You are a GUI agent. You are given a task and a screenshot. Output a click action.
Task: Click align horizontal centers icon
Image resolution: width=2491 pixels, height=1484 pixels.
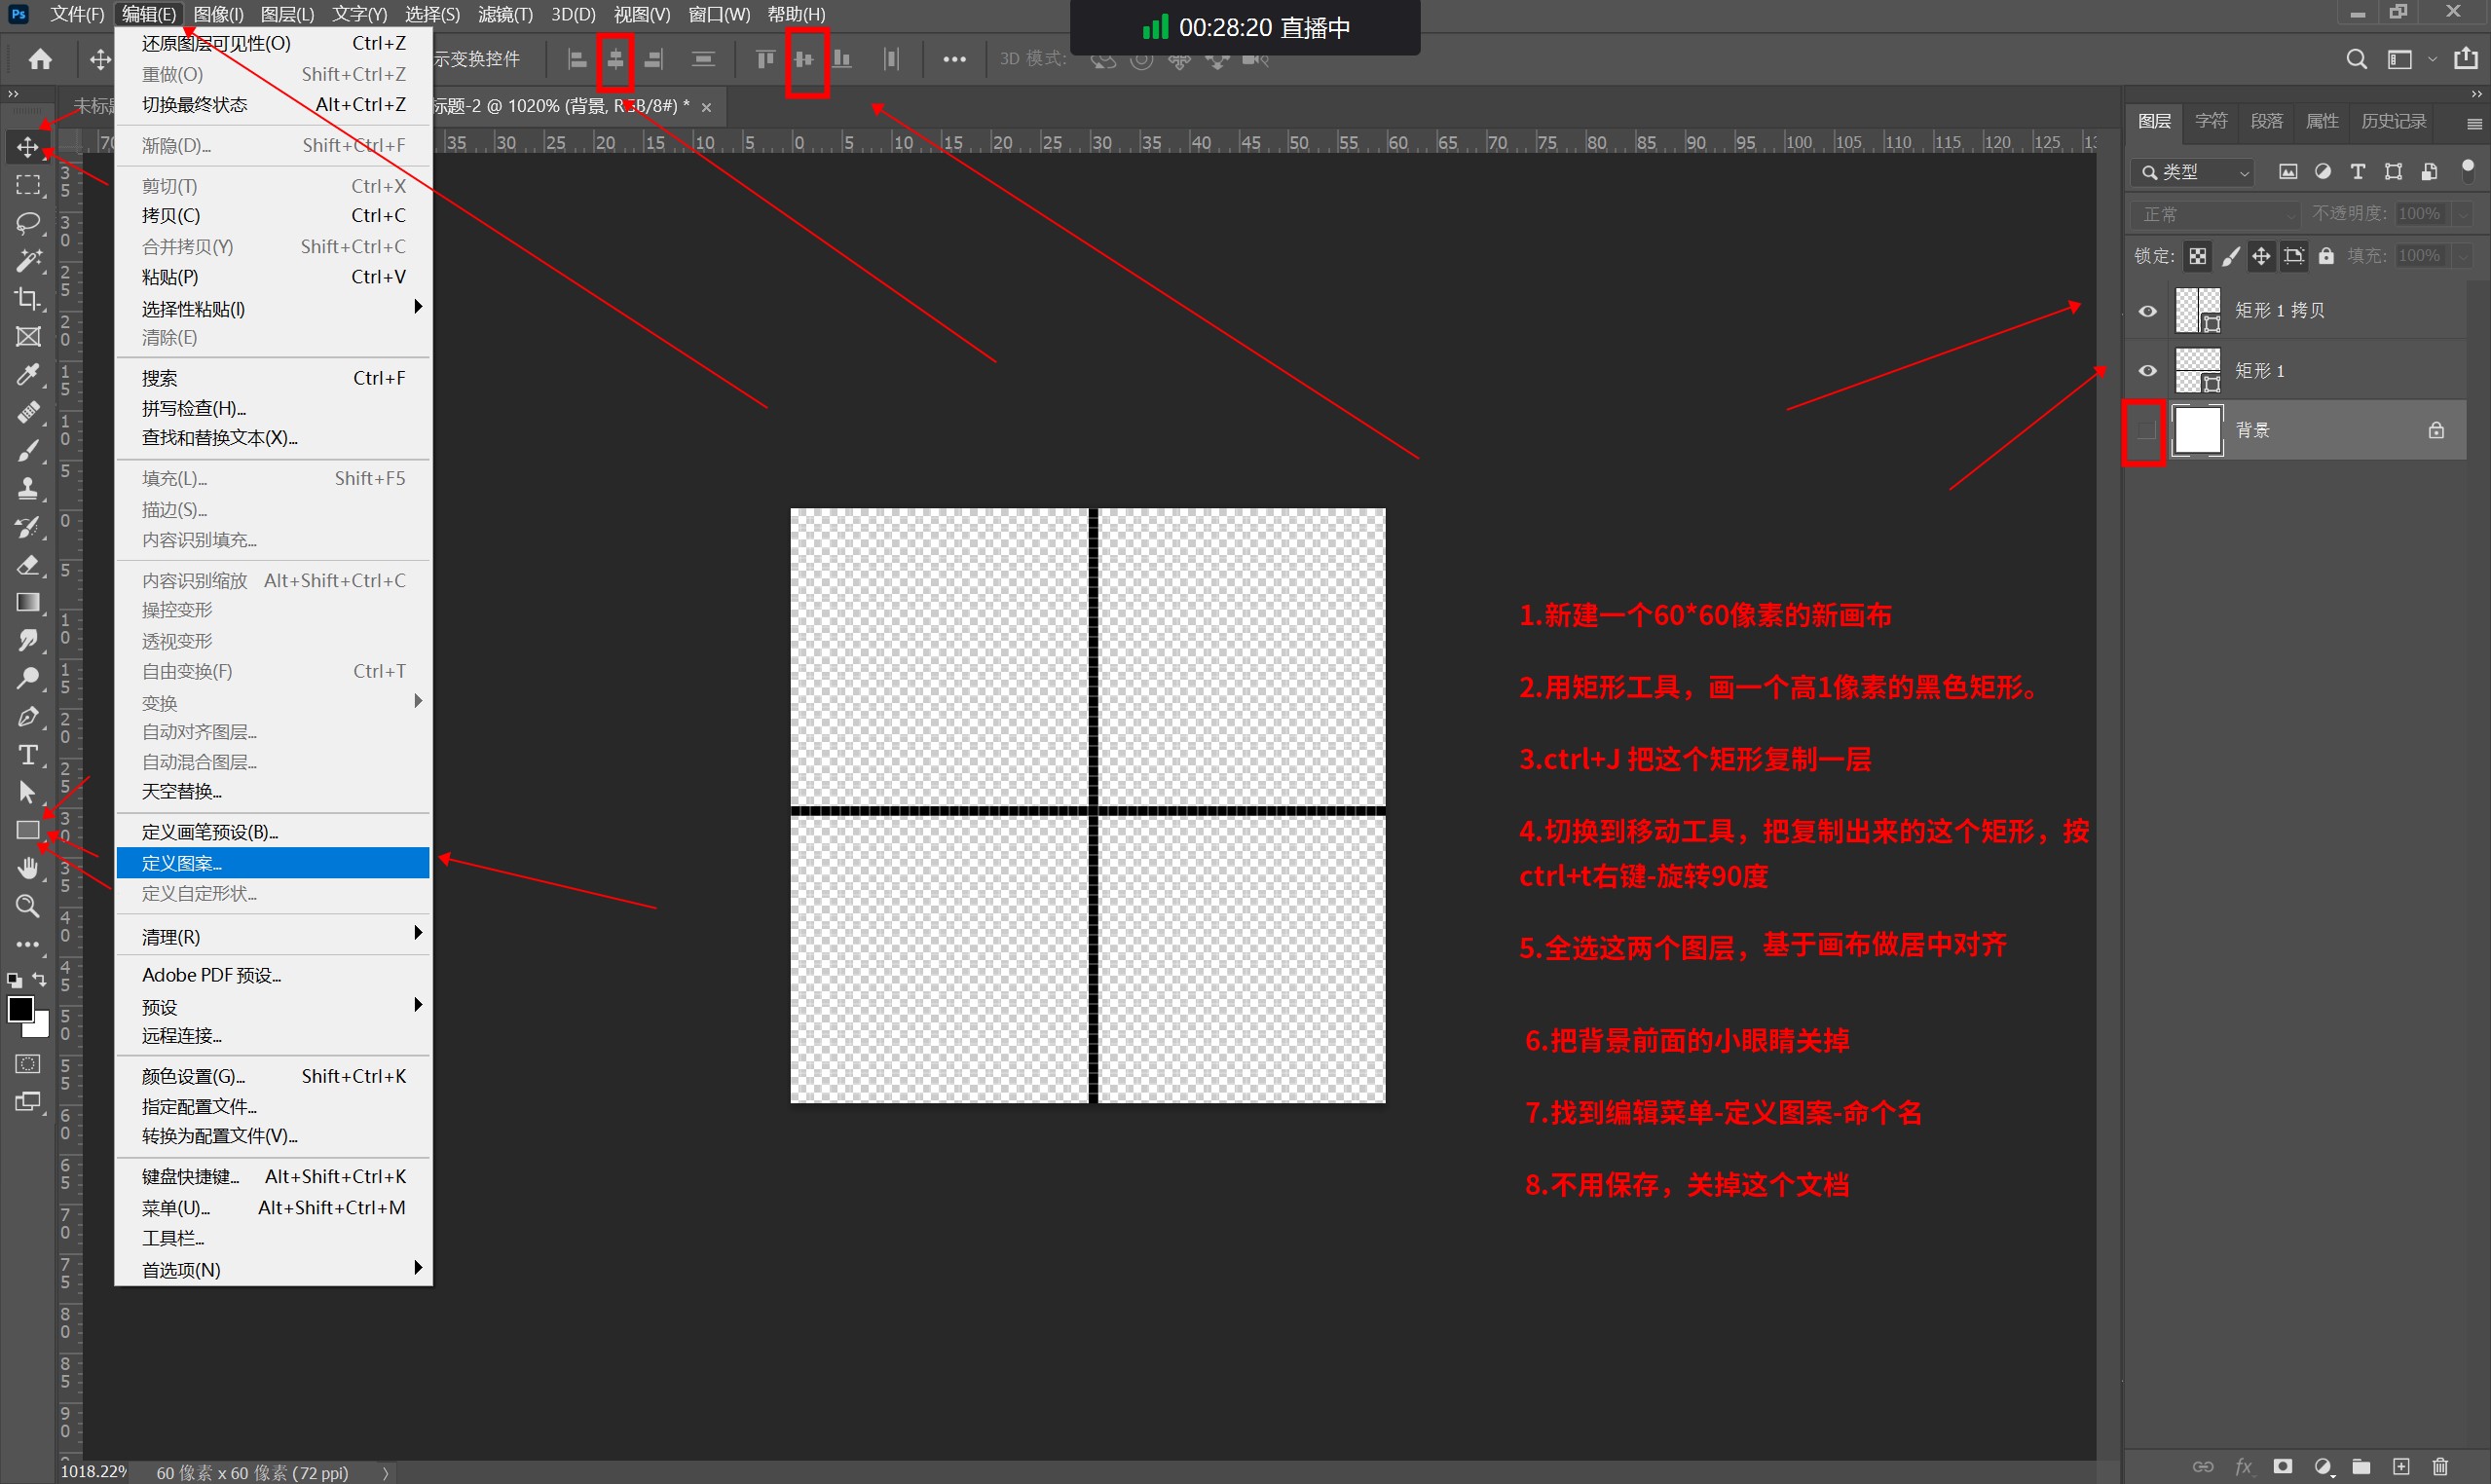click(616, 60)
